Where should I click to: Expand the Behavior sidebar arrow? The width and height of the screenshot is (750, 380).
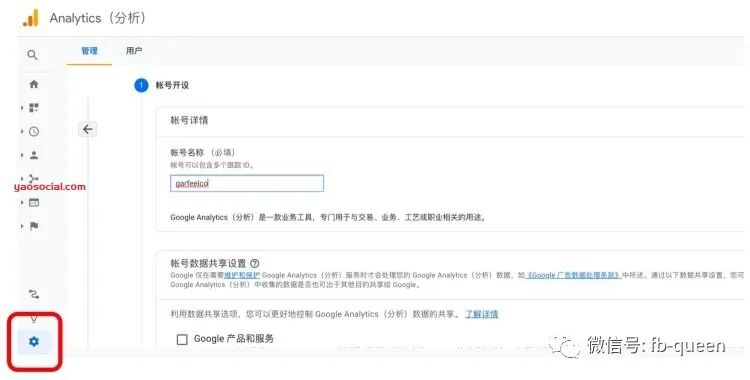[22, 202]
